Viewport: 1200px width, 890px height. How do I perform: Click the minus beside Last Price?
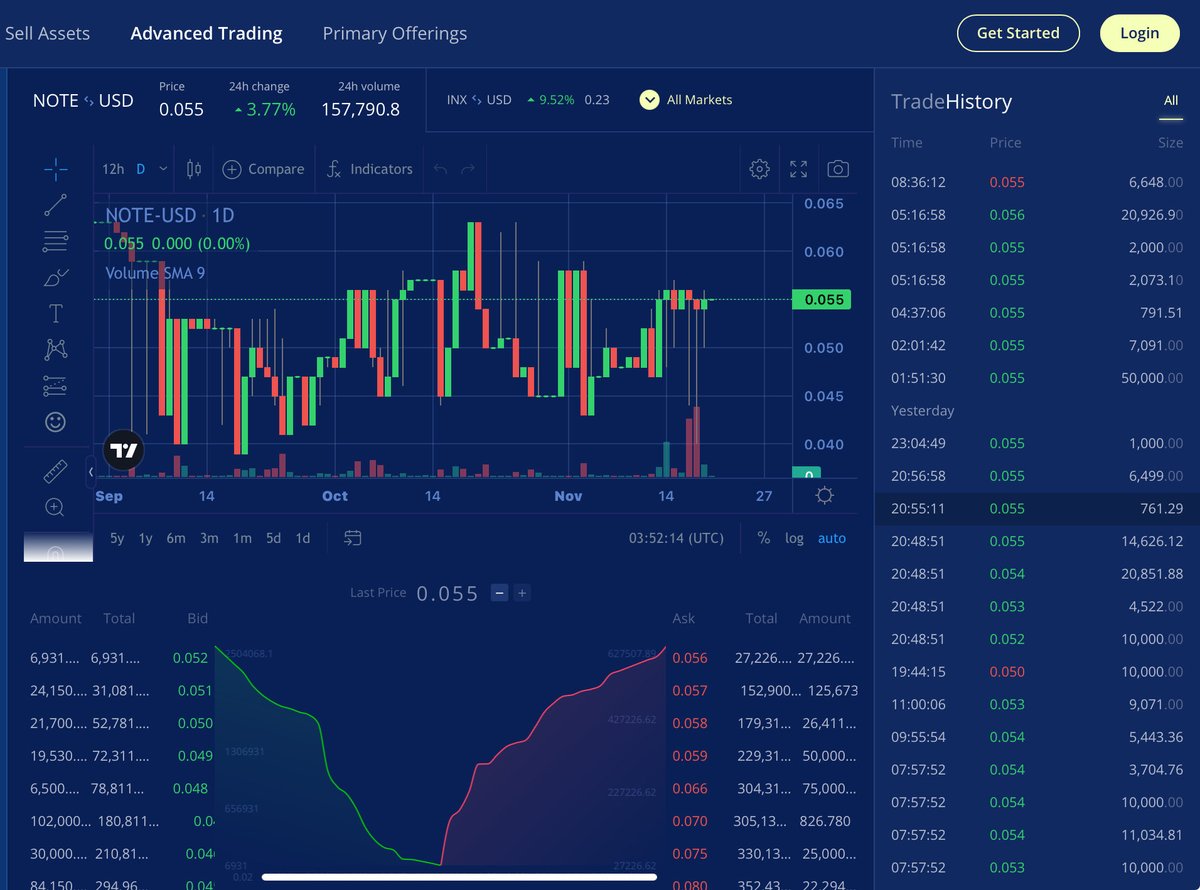coord(499,593)
